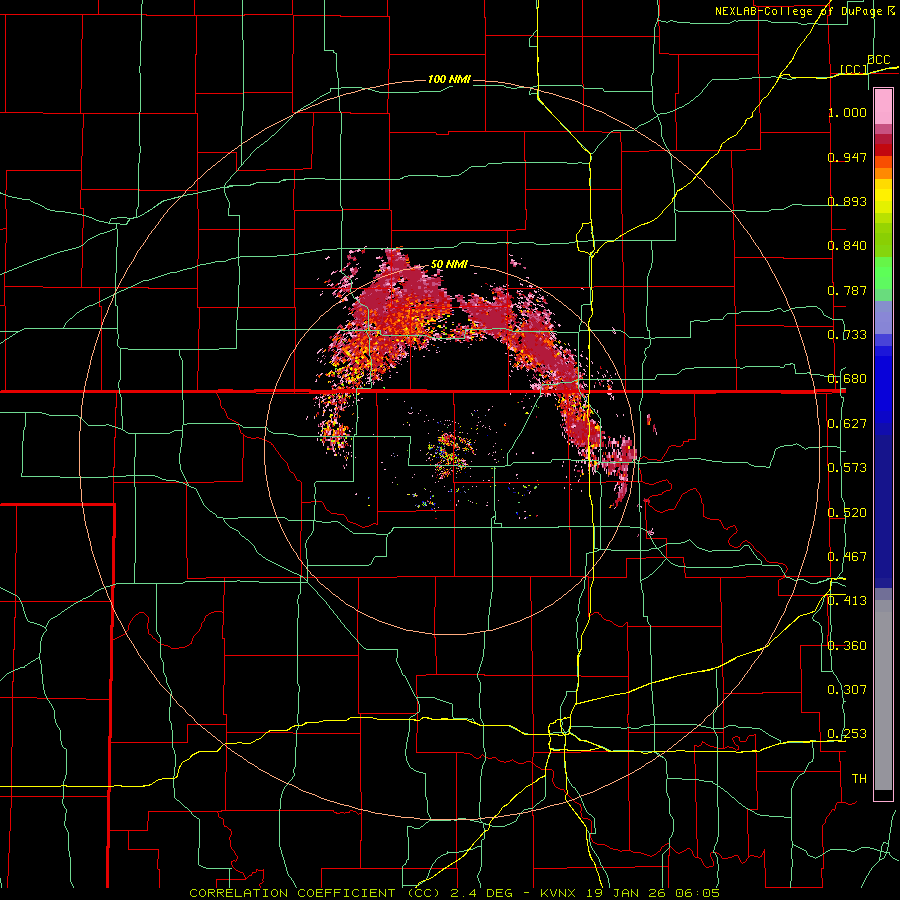Click the pink top segment of color bar
Viewport: 900px width, 900px height.
[x=883, y=107]
